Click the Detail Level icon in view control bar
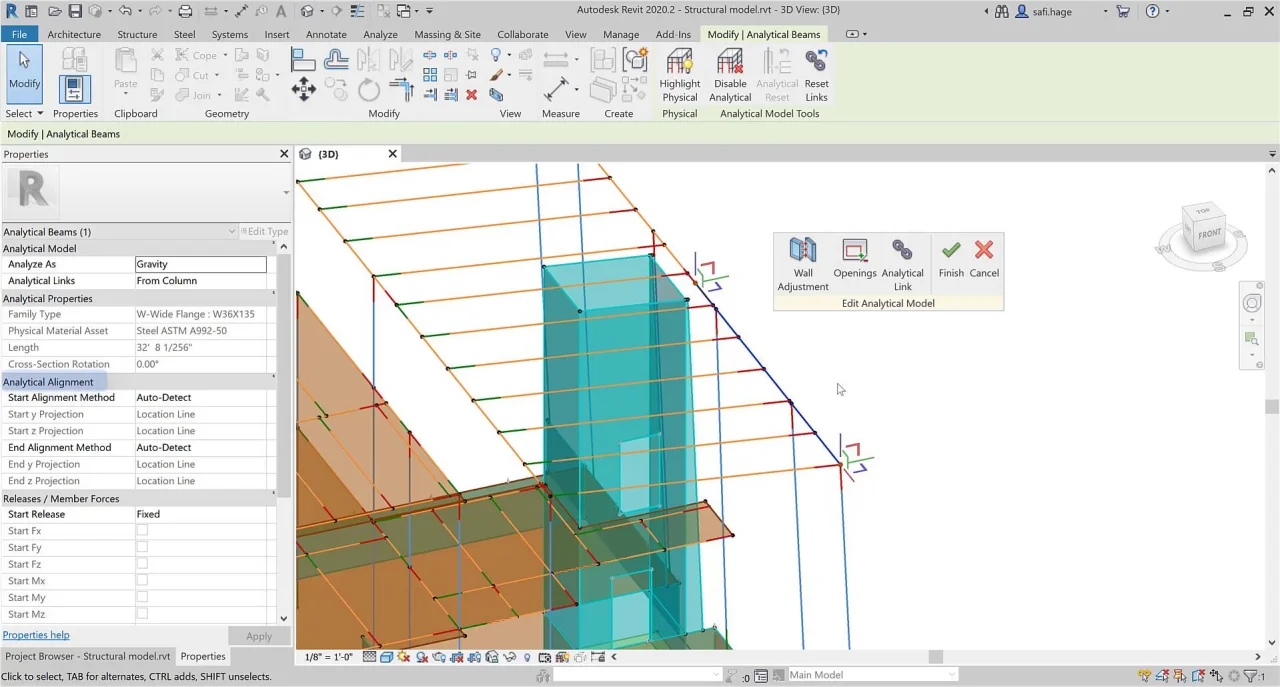The image size is (1280, 687). click(370, 657)
